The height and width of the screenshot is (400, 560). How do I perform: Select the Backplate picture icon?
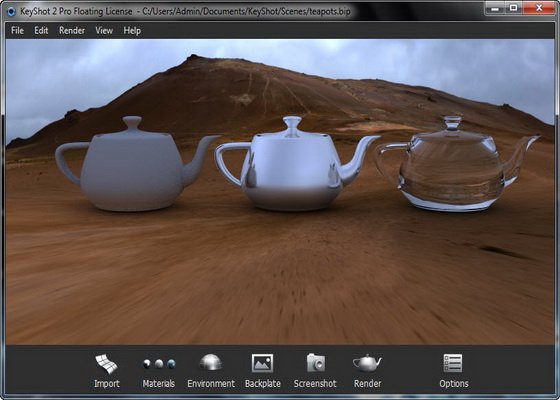pyautogui.click(x=262, y=363)
